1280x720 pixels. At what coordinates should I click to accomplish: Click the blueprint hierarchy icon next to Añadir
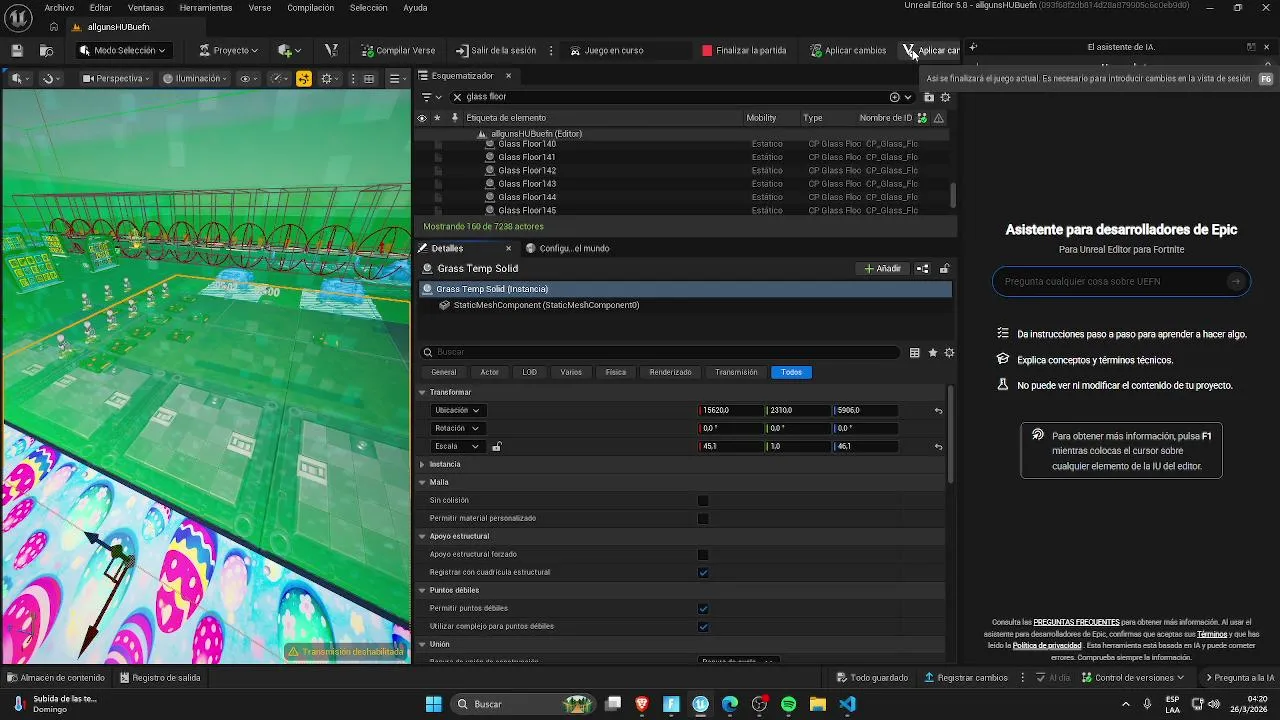click(922, 268)
